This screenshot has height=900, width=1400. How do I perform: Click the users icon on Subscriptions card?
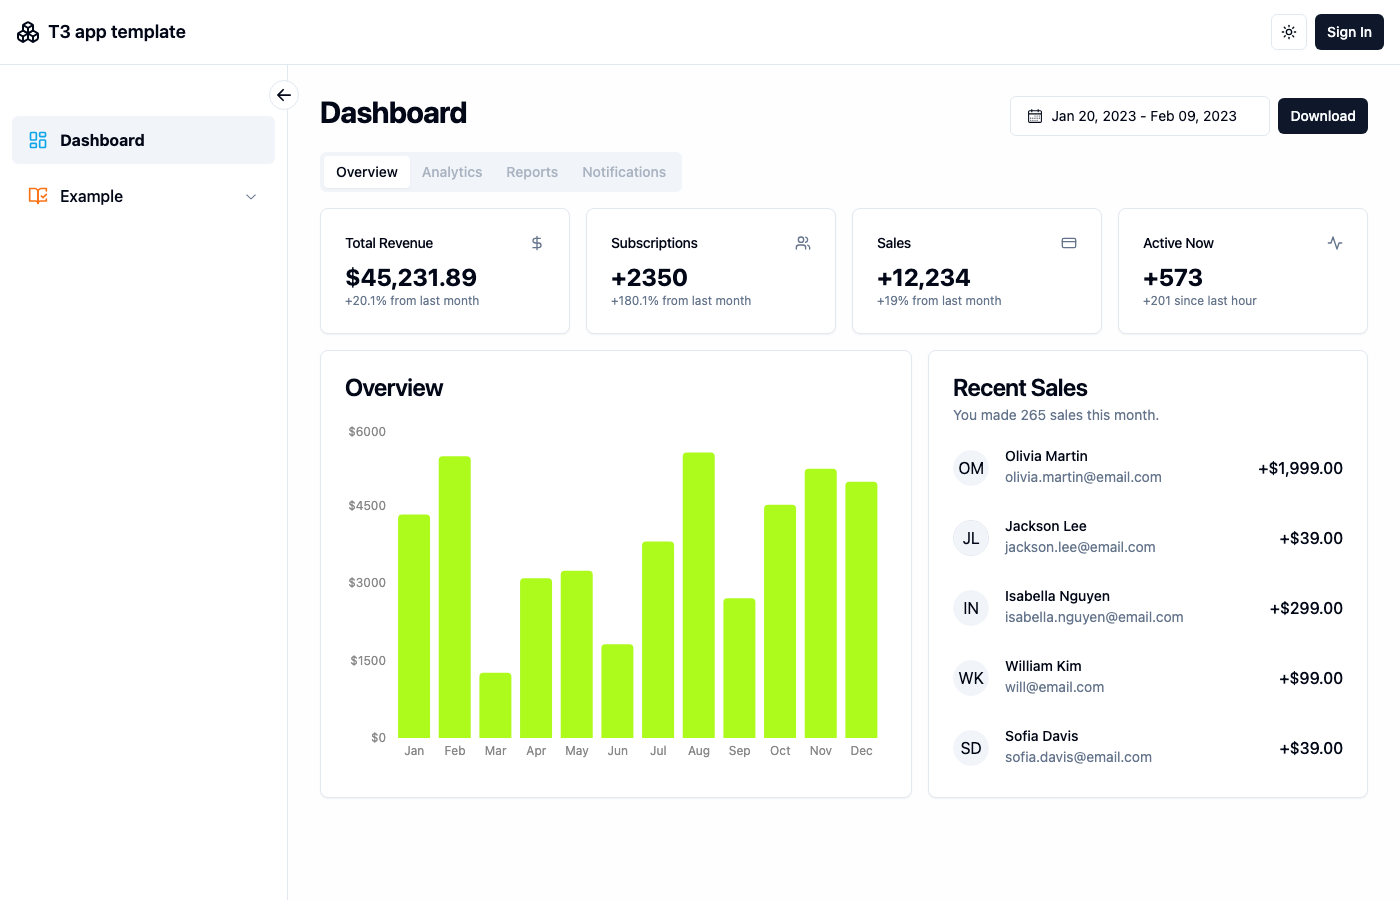point(802,242)
